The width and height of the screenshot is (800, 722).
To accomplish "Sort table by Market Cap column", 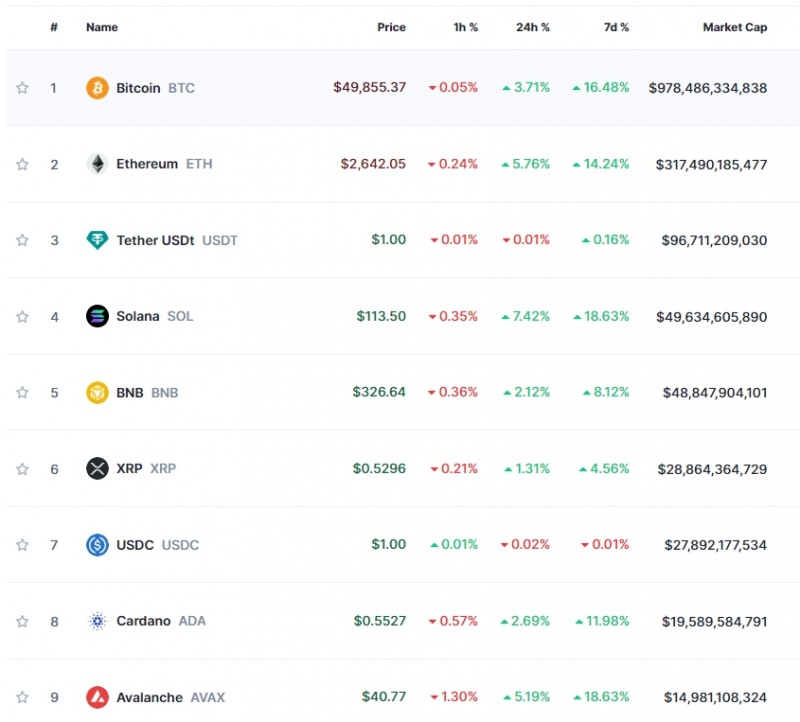I will 734,27.
